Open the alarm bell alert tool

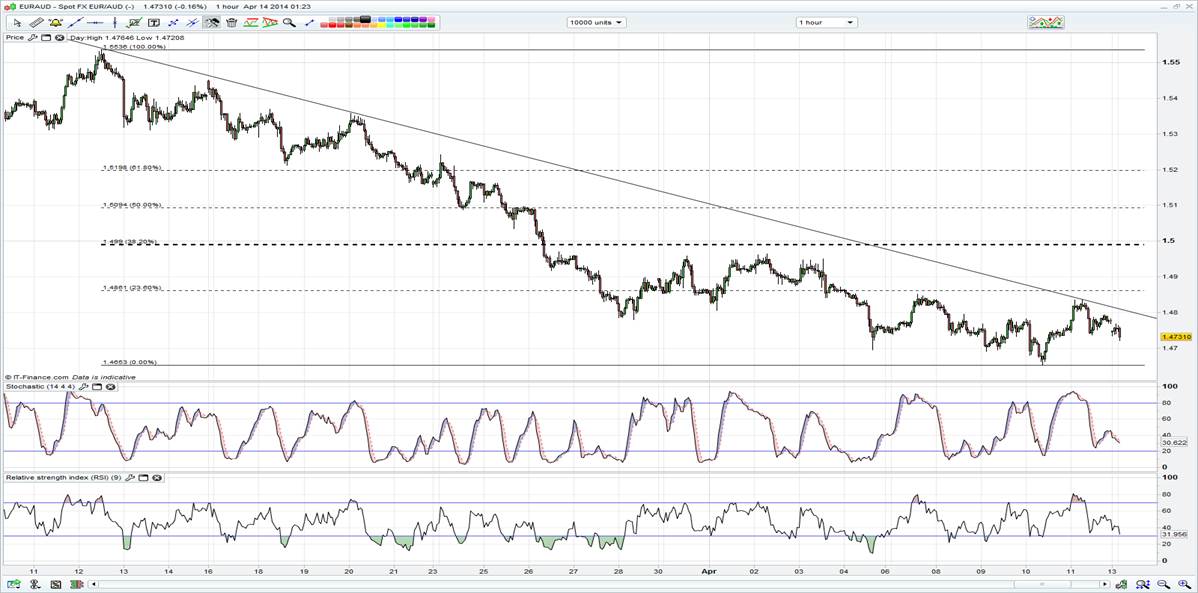55,22
